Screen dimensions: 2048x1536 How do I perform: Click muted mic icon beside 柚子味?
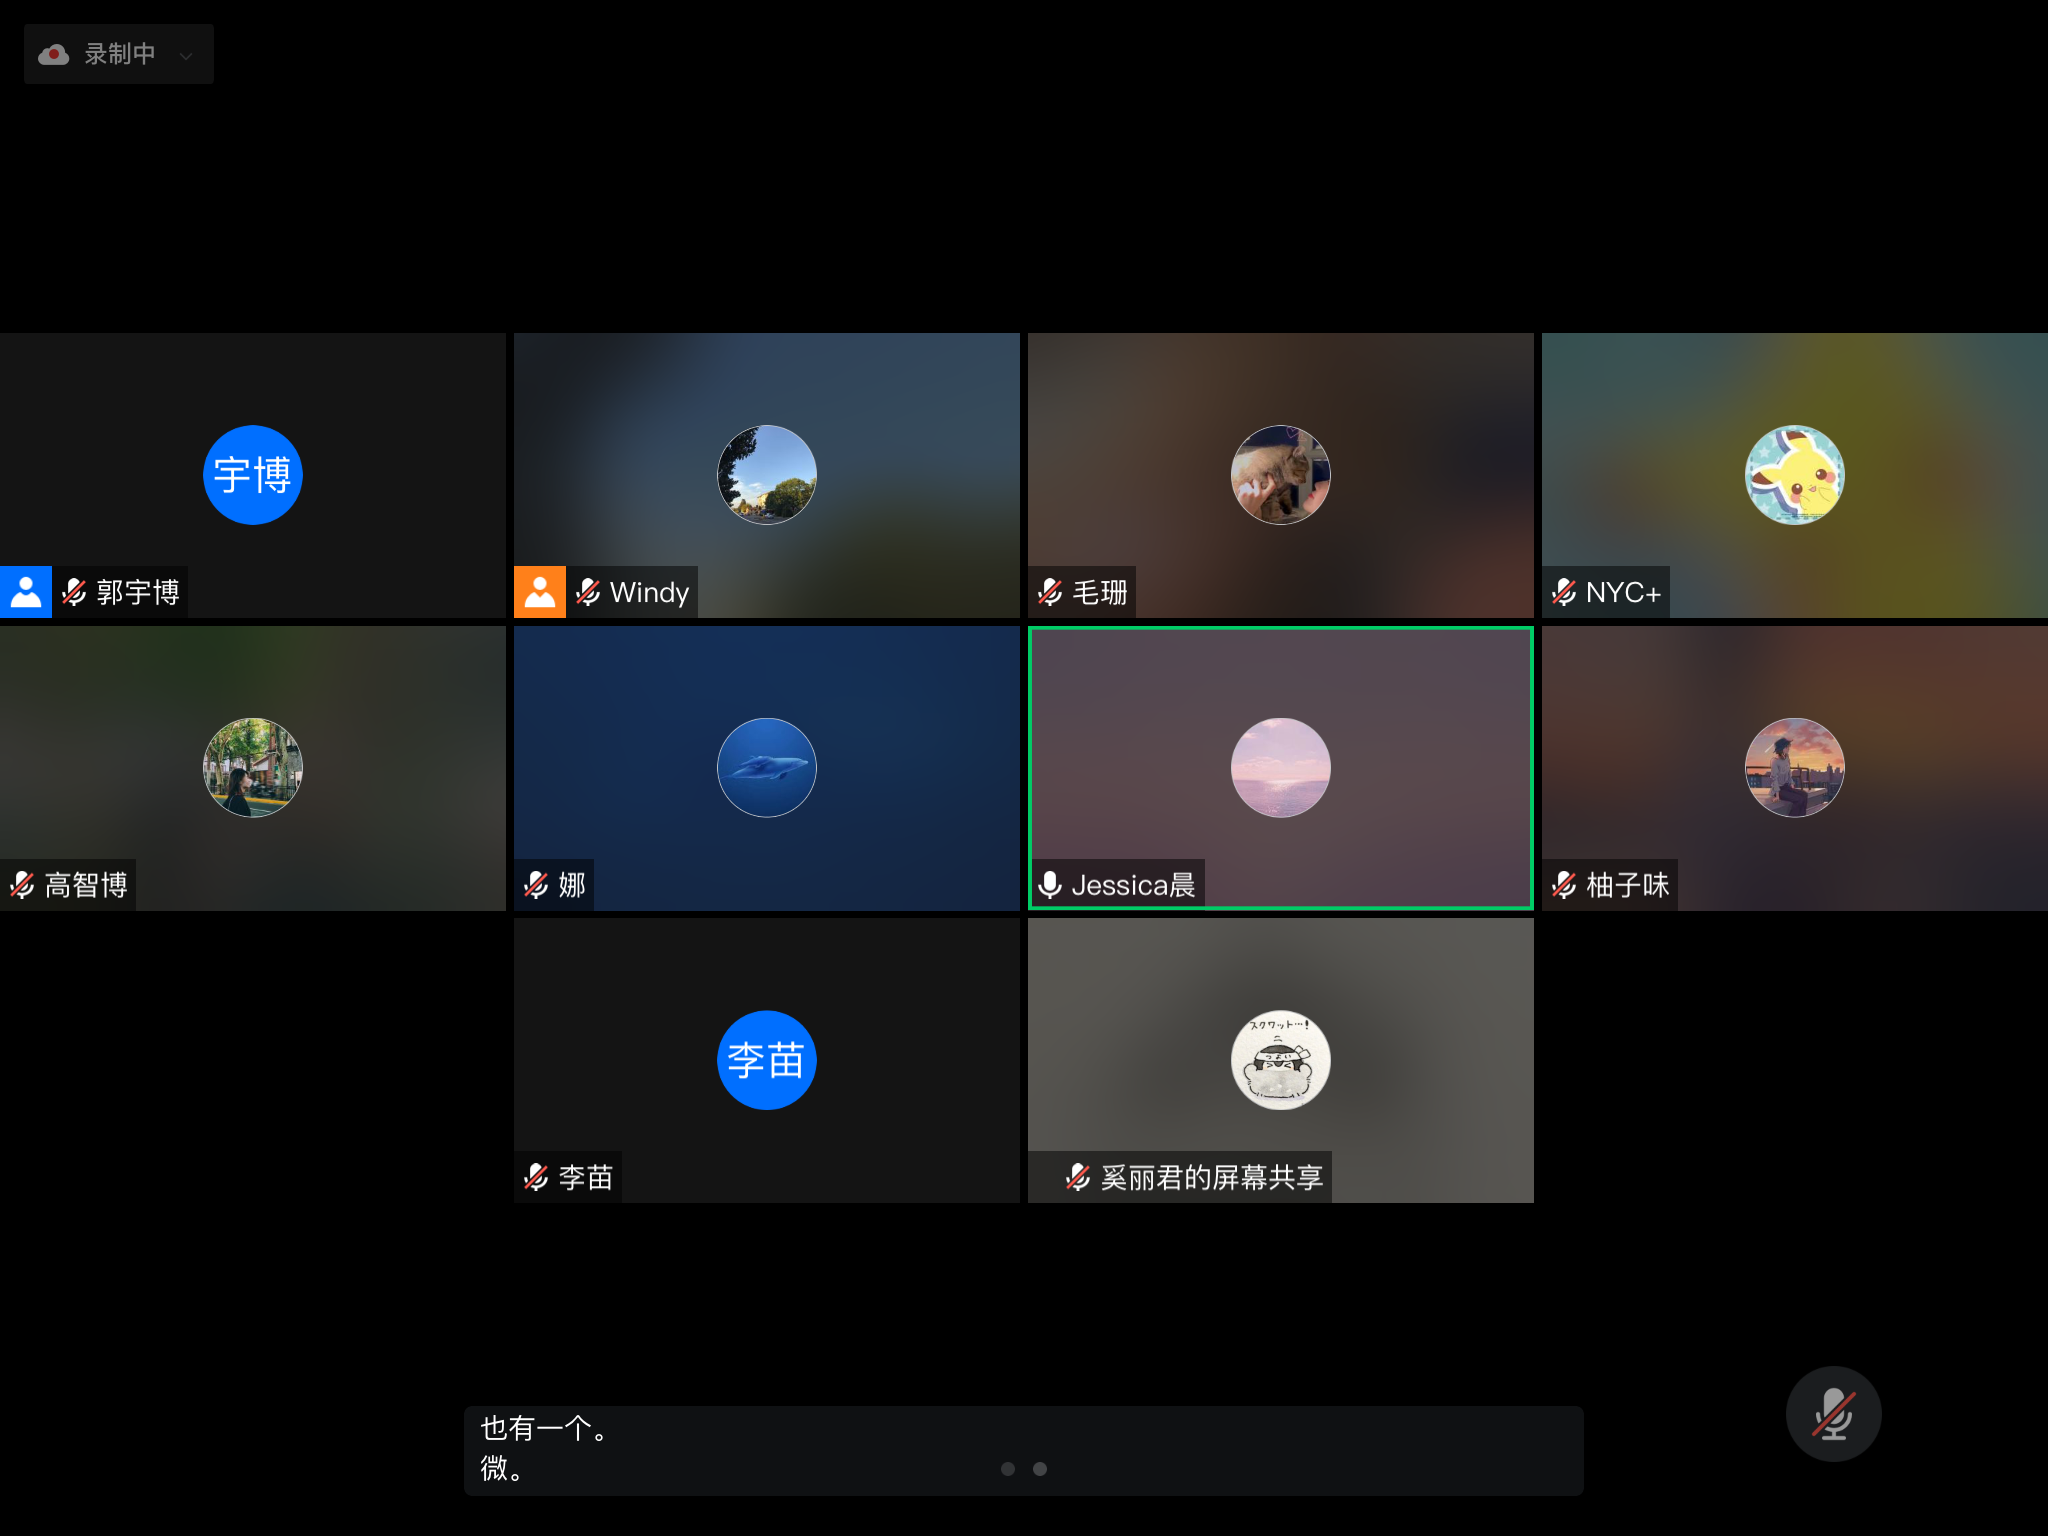point(1564,885)
